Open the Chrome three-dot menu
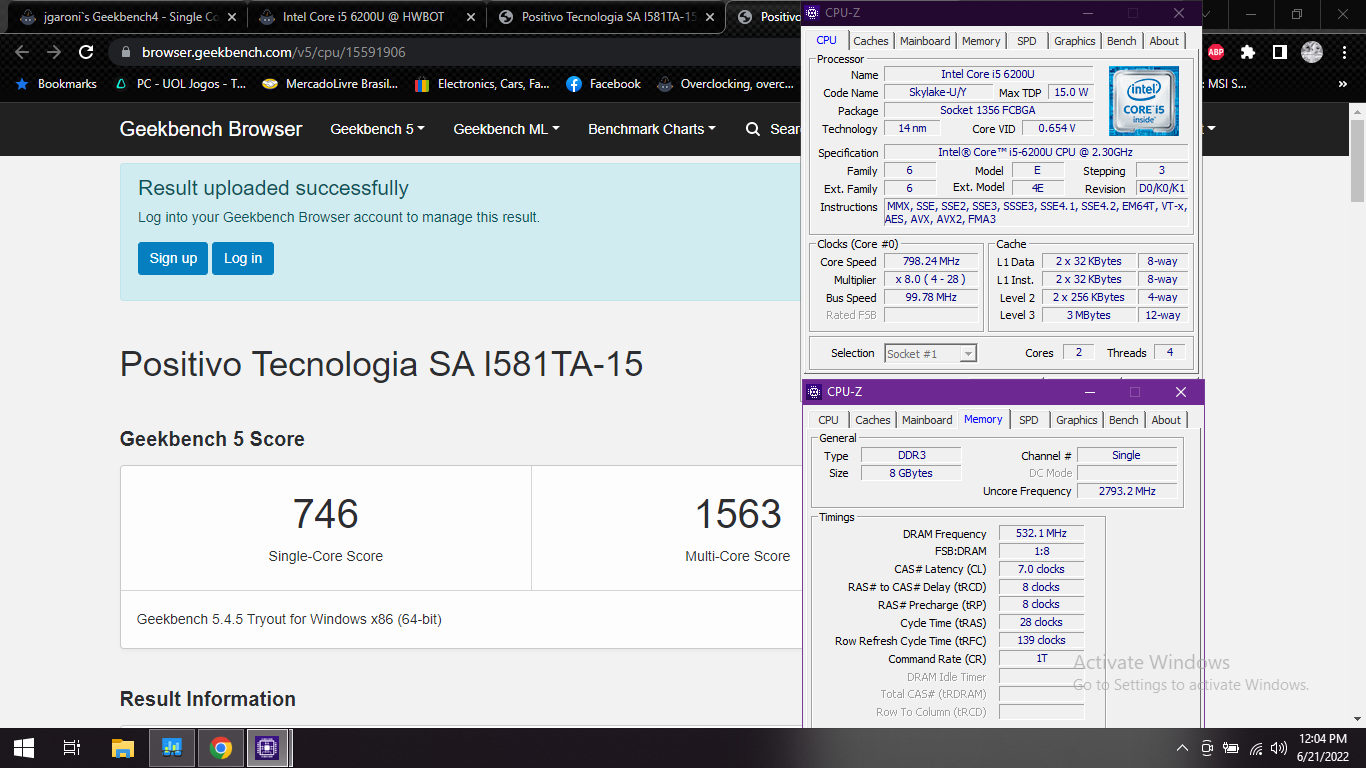This screenshot has height=768, width=1366. coord(1343,52)
